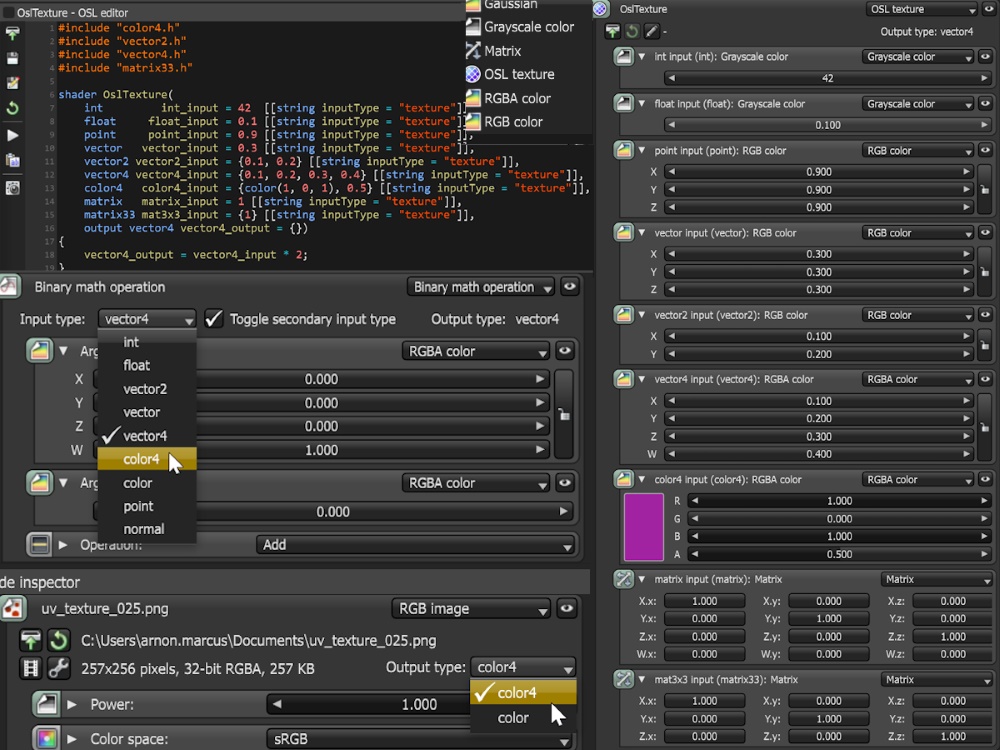Toggle the eye icon on the float input row
Screen dimensions: 1000x750
[x=985, y=103]
